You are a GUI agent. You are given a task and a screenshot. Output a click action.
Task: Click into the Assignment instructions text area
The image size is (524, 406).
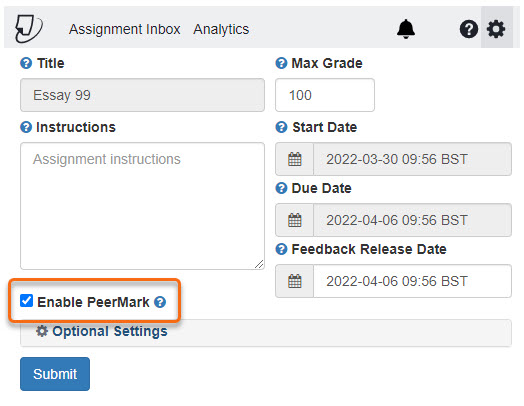pyautogui.click(x=142, y=206)
